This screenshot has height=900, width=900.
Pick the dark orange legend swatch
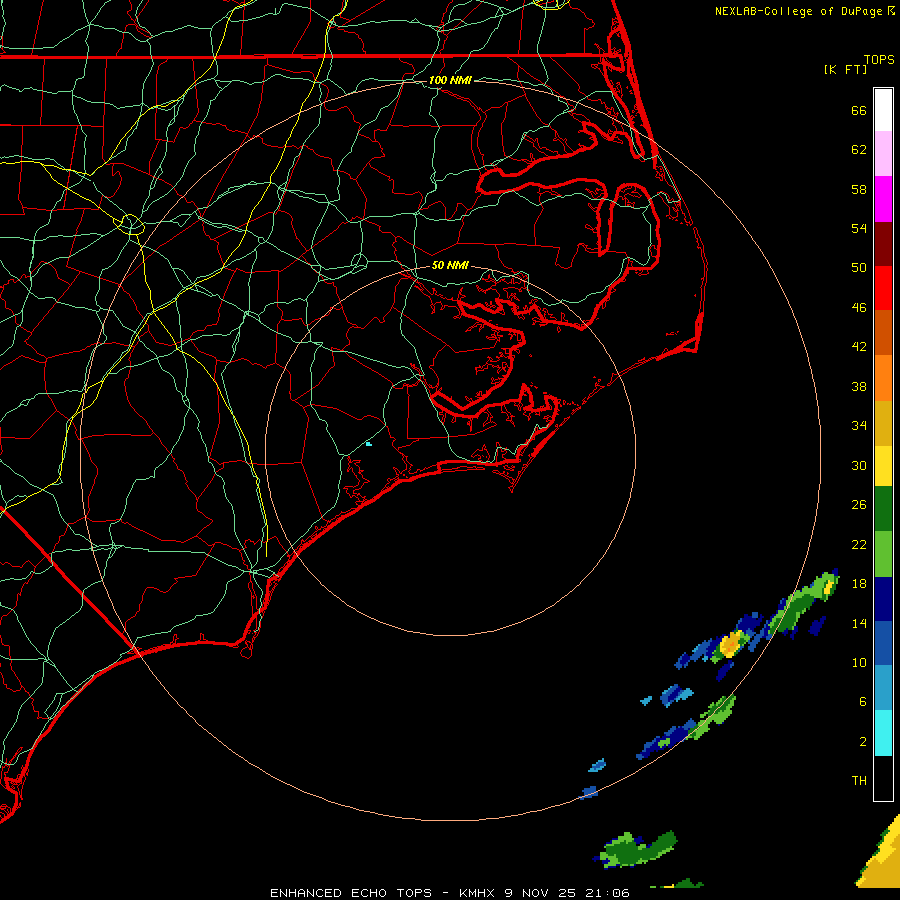883,333
